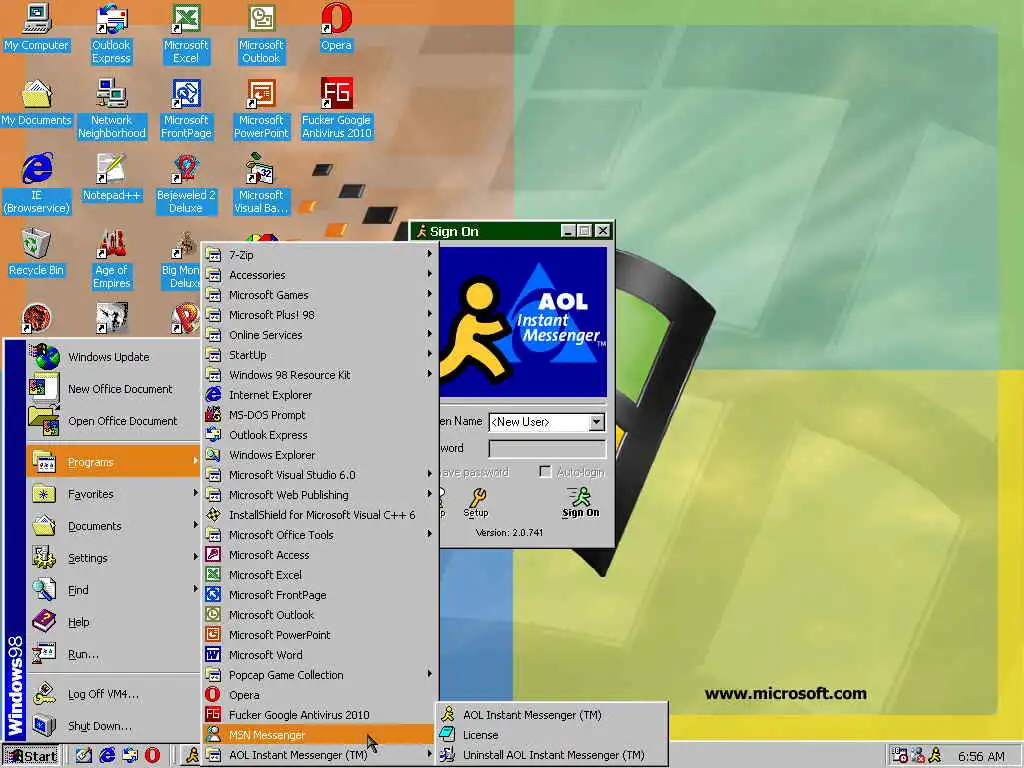The image size is (1024, 768).
Task: Click the Setup wrench icon in AIM window
Action: click(x=476, y=503)
